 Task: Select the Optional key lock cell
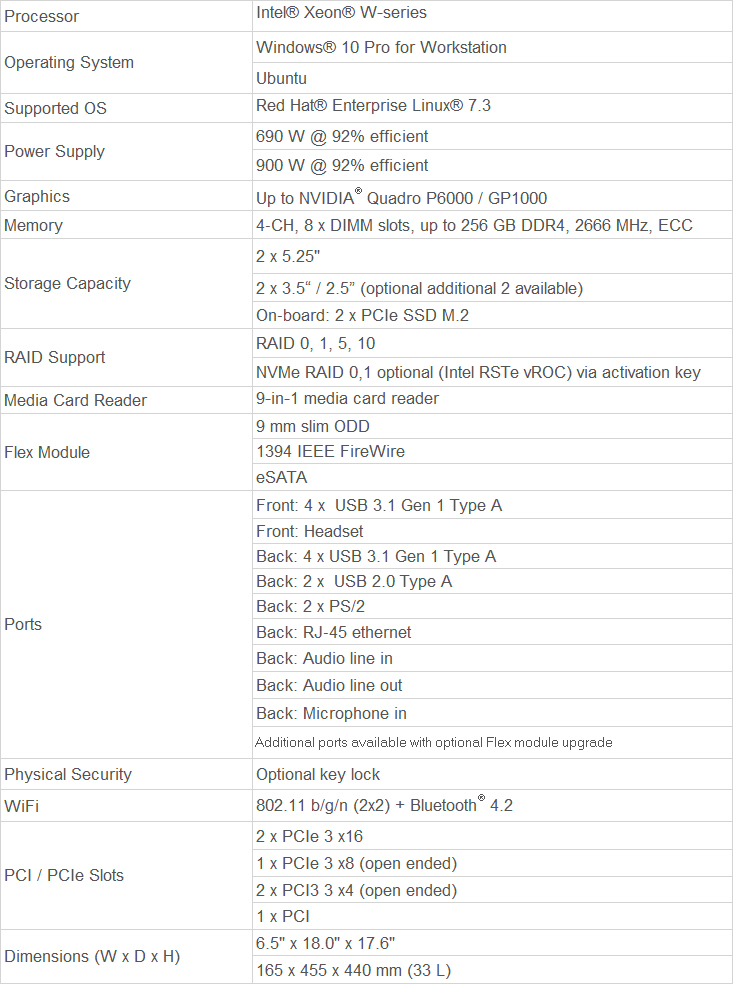[318, 775]
